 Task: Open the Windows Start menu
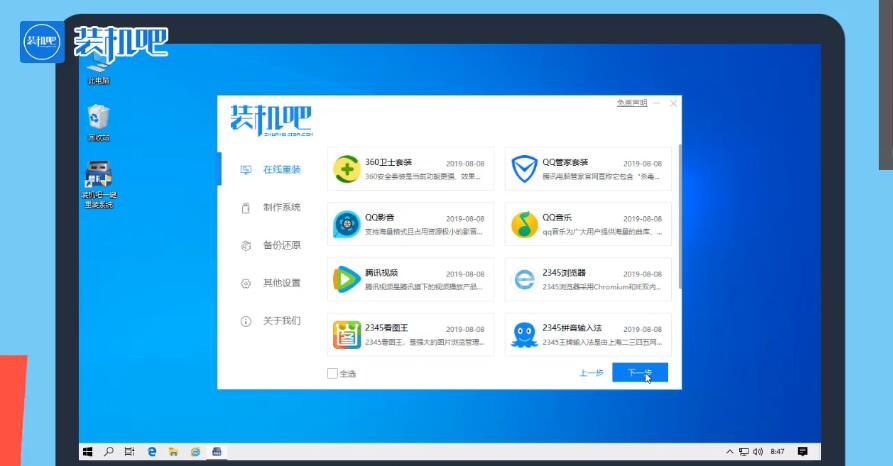(x=88, y=452)
